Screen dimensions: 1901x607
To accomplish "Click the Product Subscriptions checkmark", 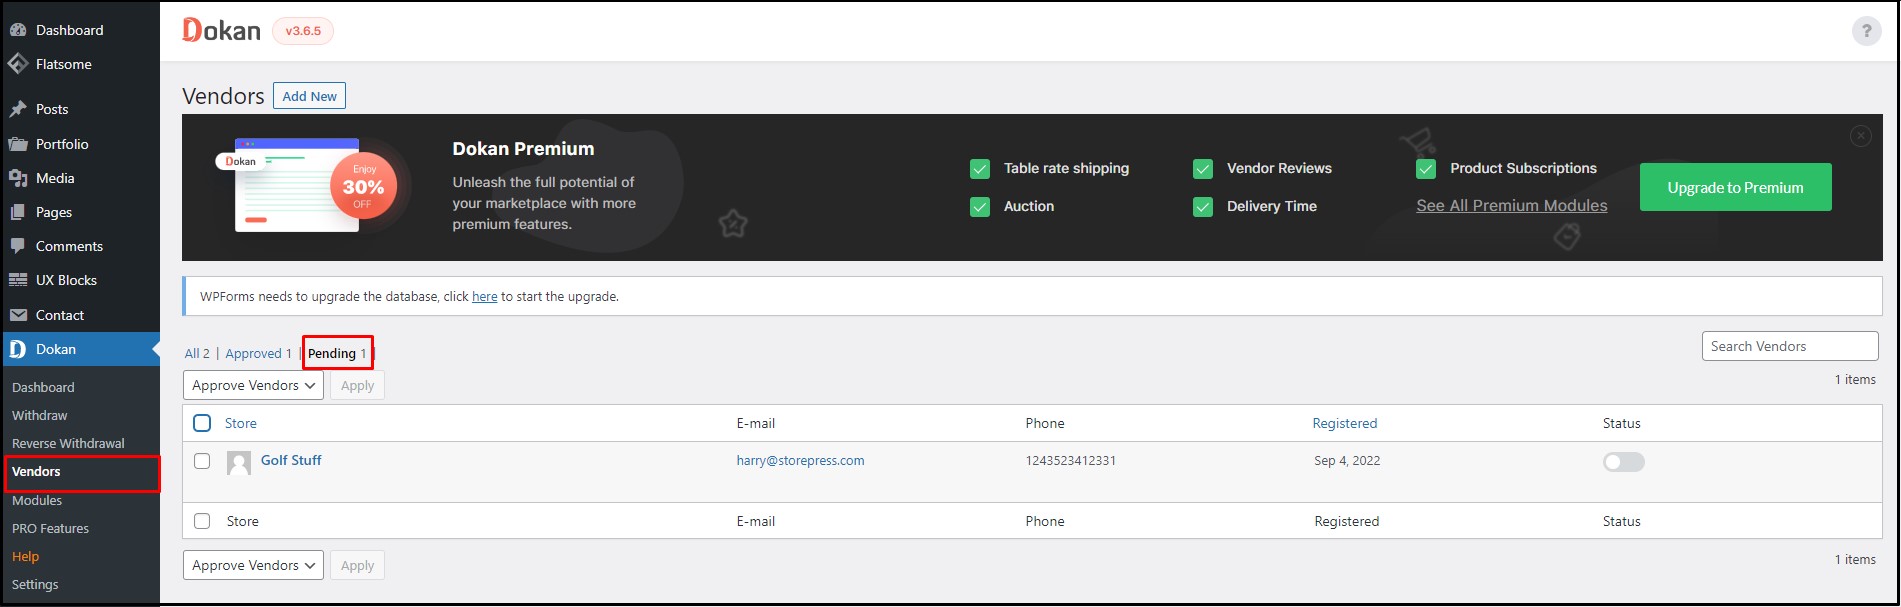I will click(1426, 169).
